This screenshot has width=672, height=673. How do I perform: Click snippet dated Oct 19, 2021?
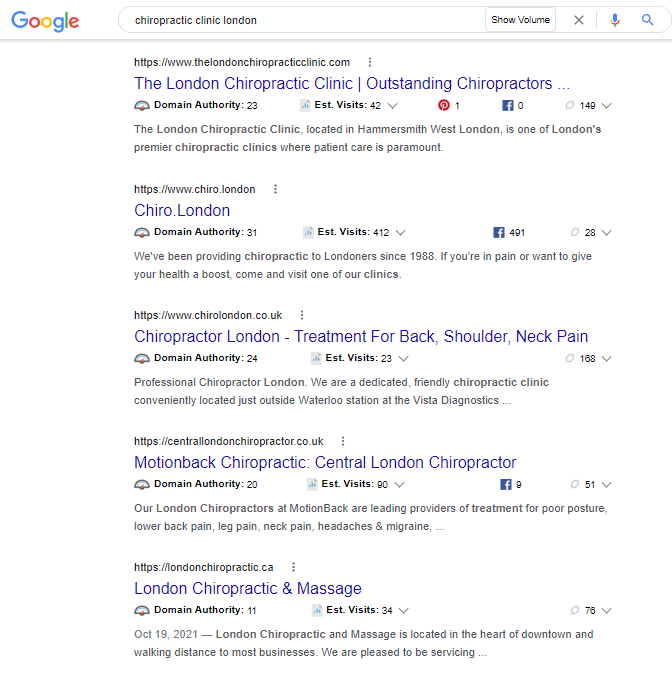[x=364, y=643]
